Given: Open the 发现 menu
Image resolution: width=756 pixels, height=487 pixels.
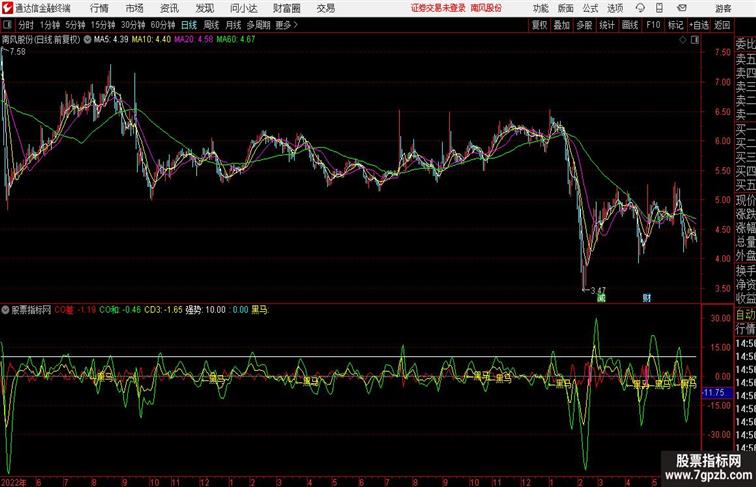Looking at the screenshot, I should coord(204,8).
